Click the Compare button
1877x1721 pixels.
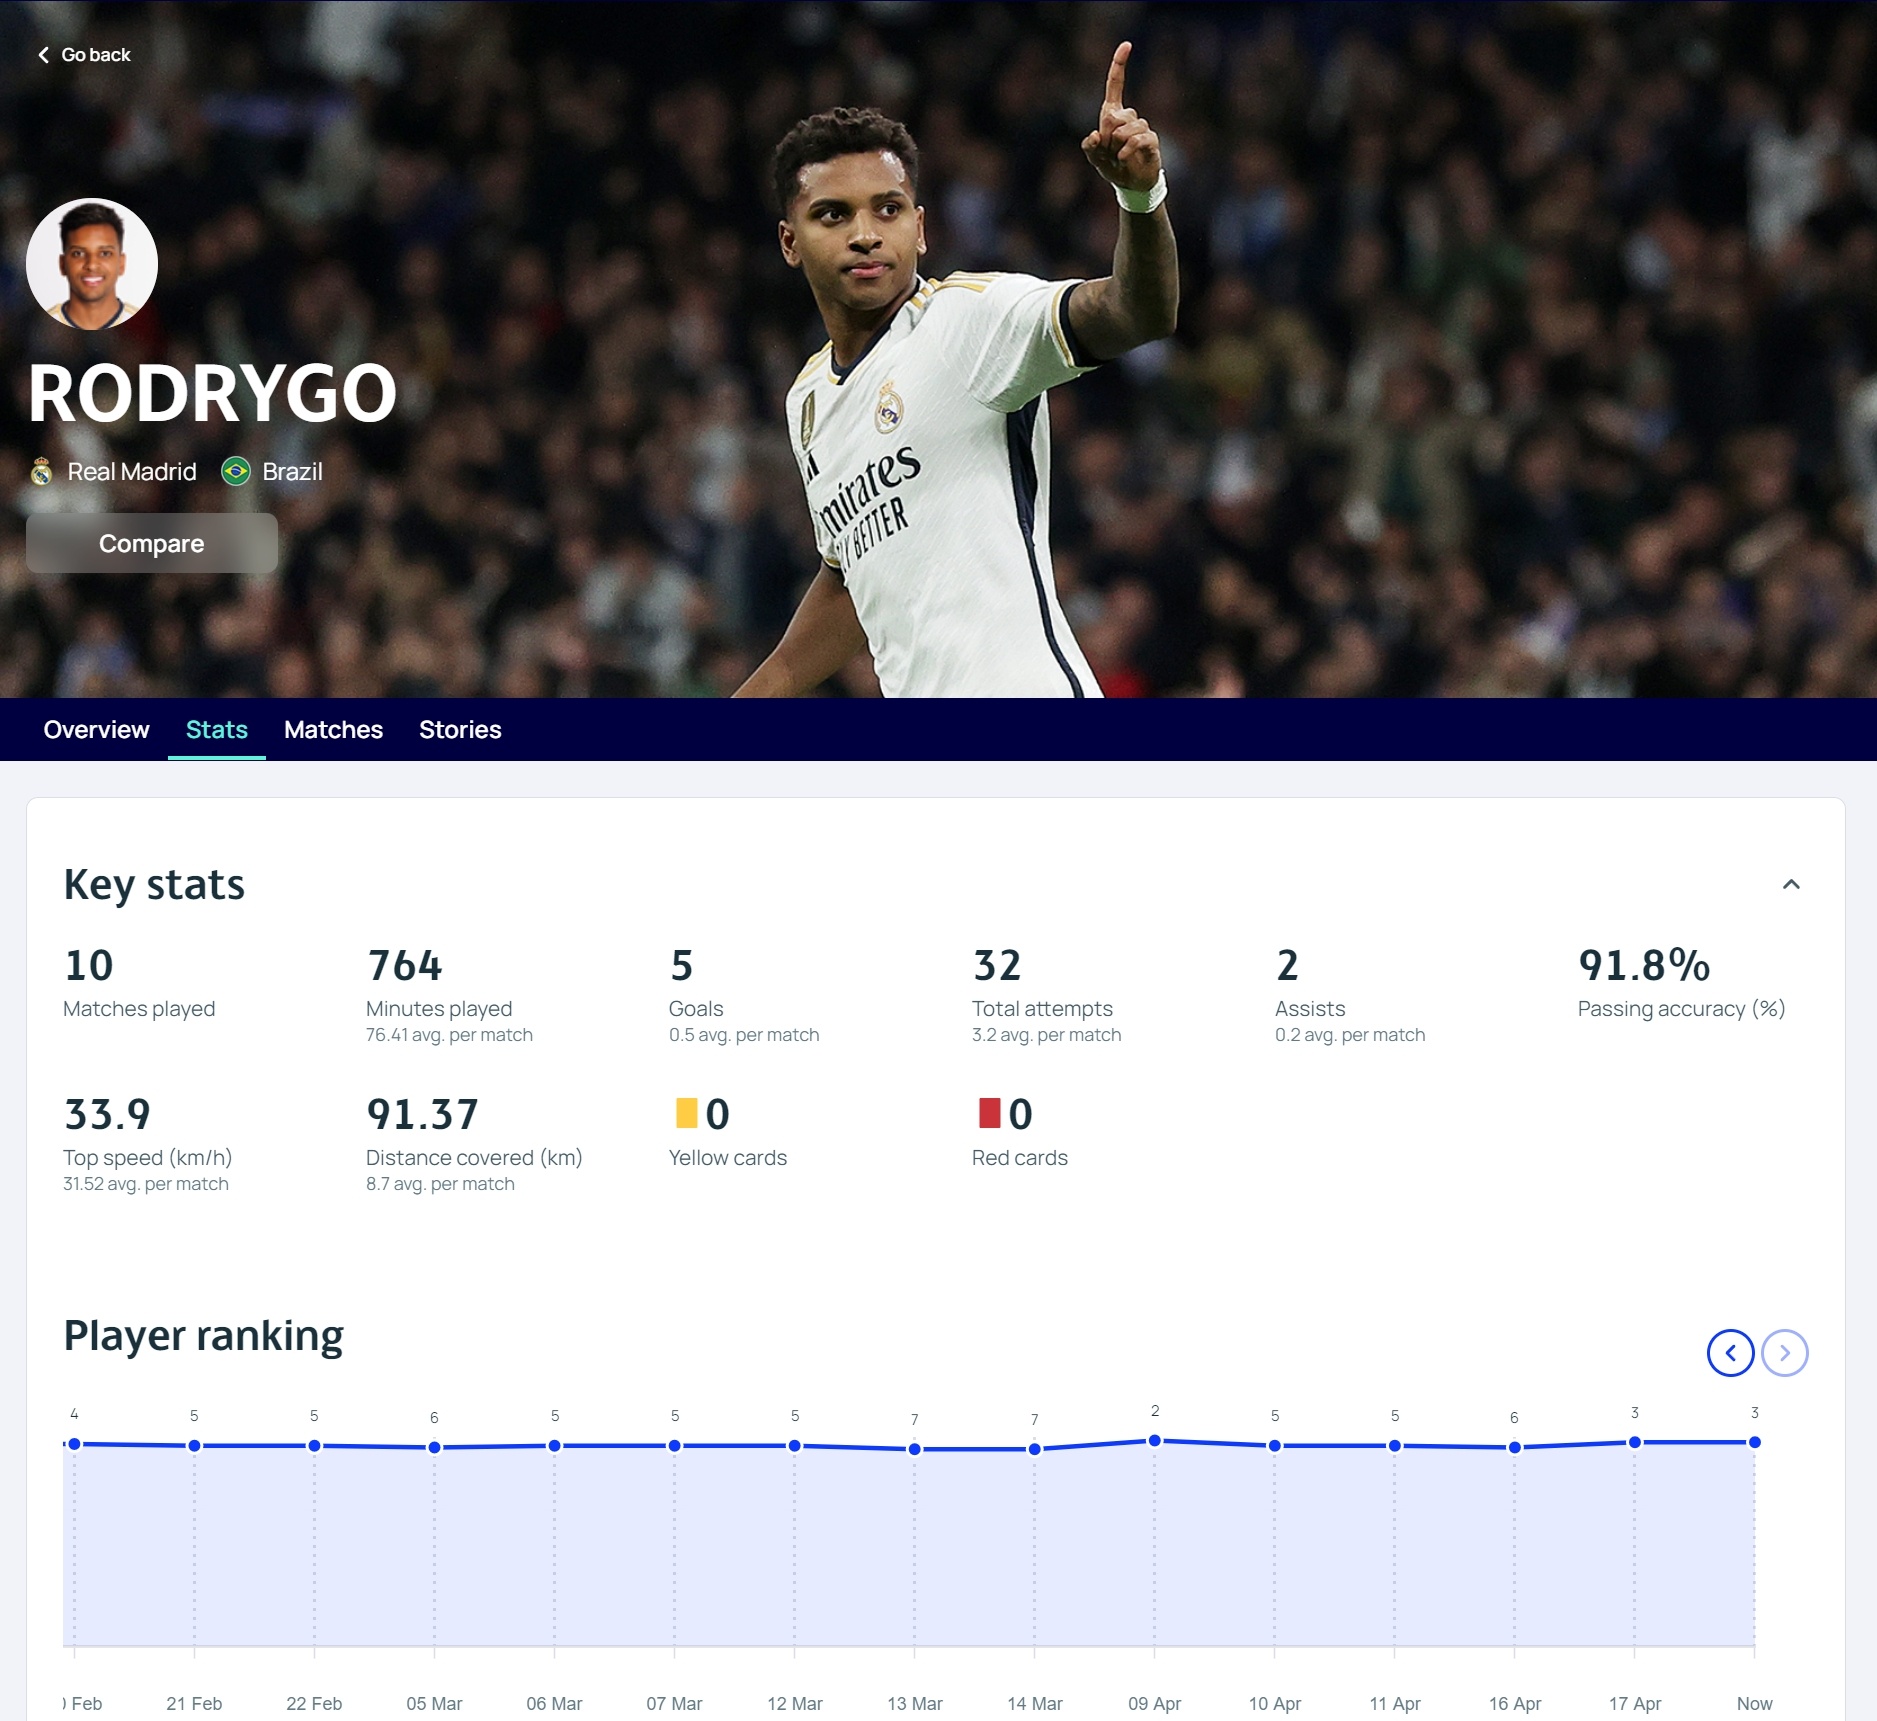point(152,543)
